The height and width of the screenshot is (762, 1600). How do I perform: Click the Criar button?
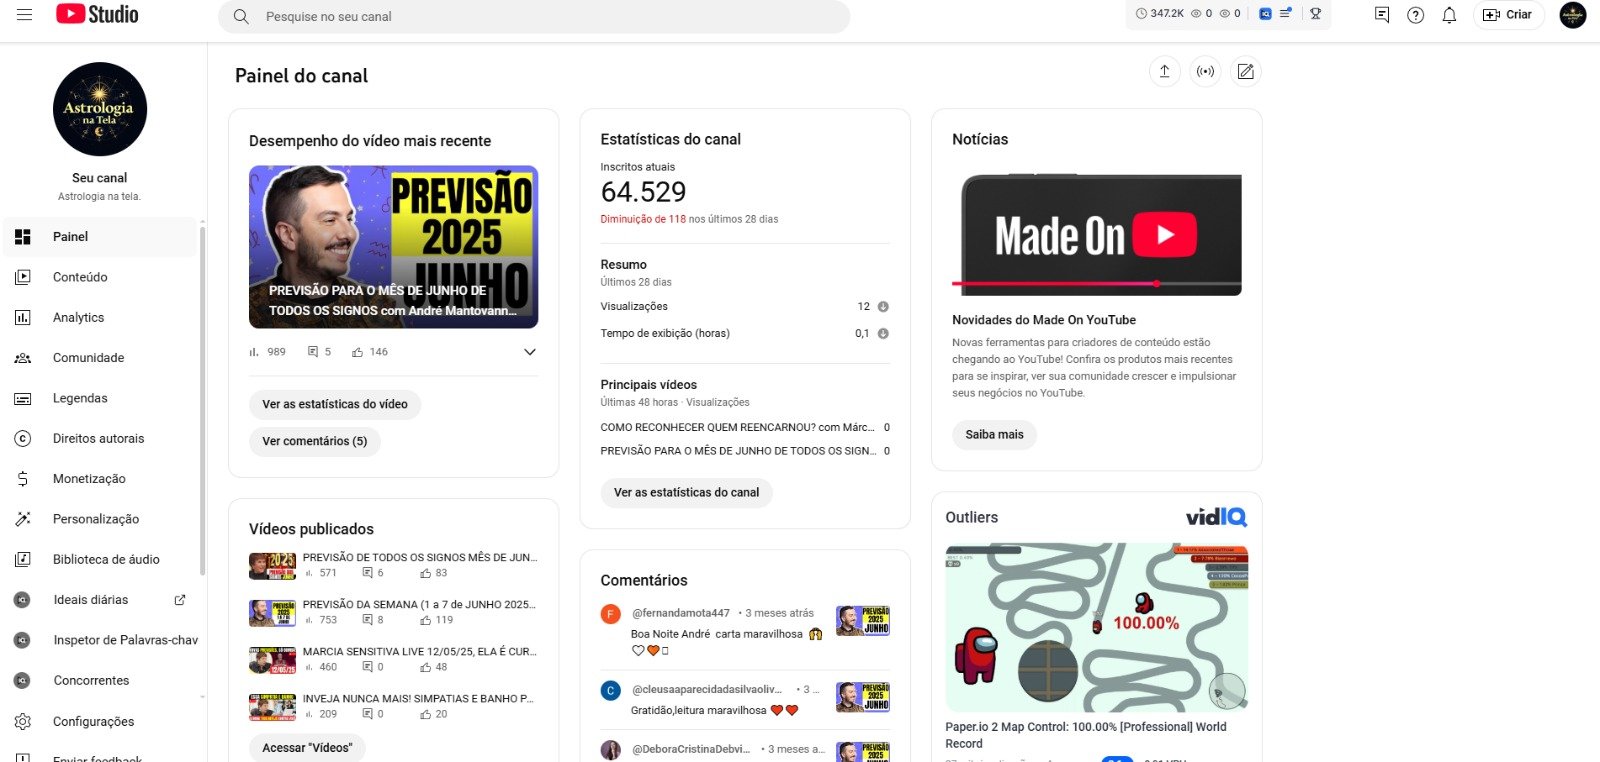click(1508, 15)
